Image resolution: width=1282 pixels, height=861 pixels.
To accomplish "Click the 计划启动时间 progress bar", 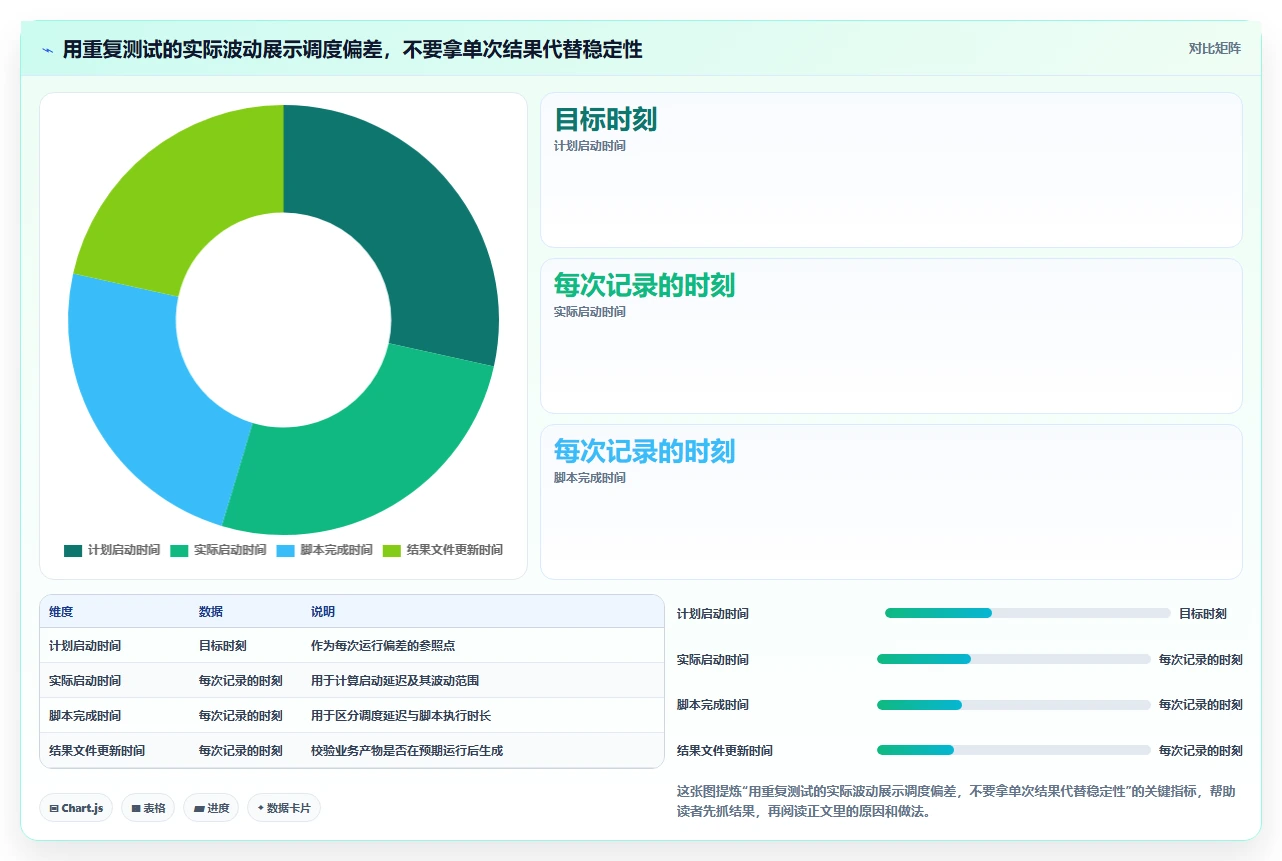I will coord(1027,613).
